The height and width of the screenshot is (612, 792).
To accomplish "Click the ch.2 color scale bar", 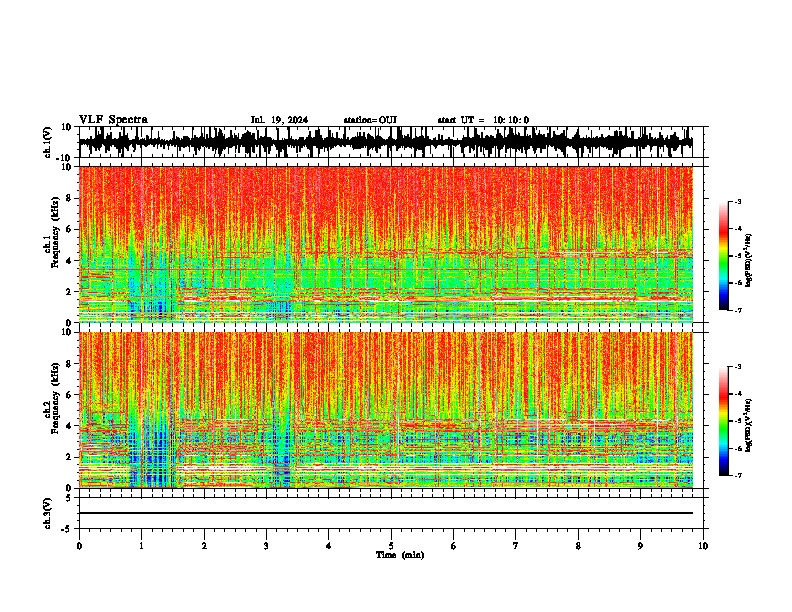I will [723, 421].
